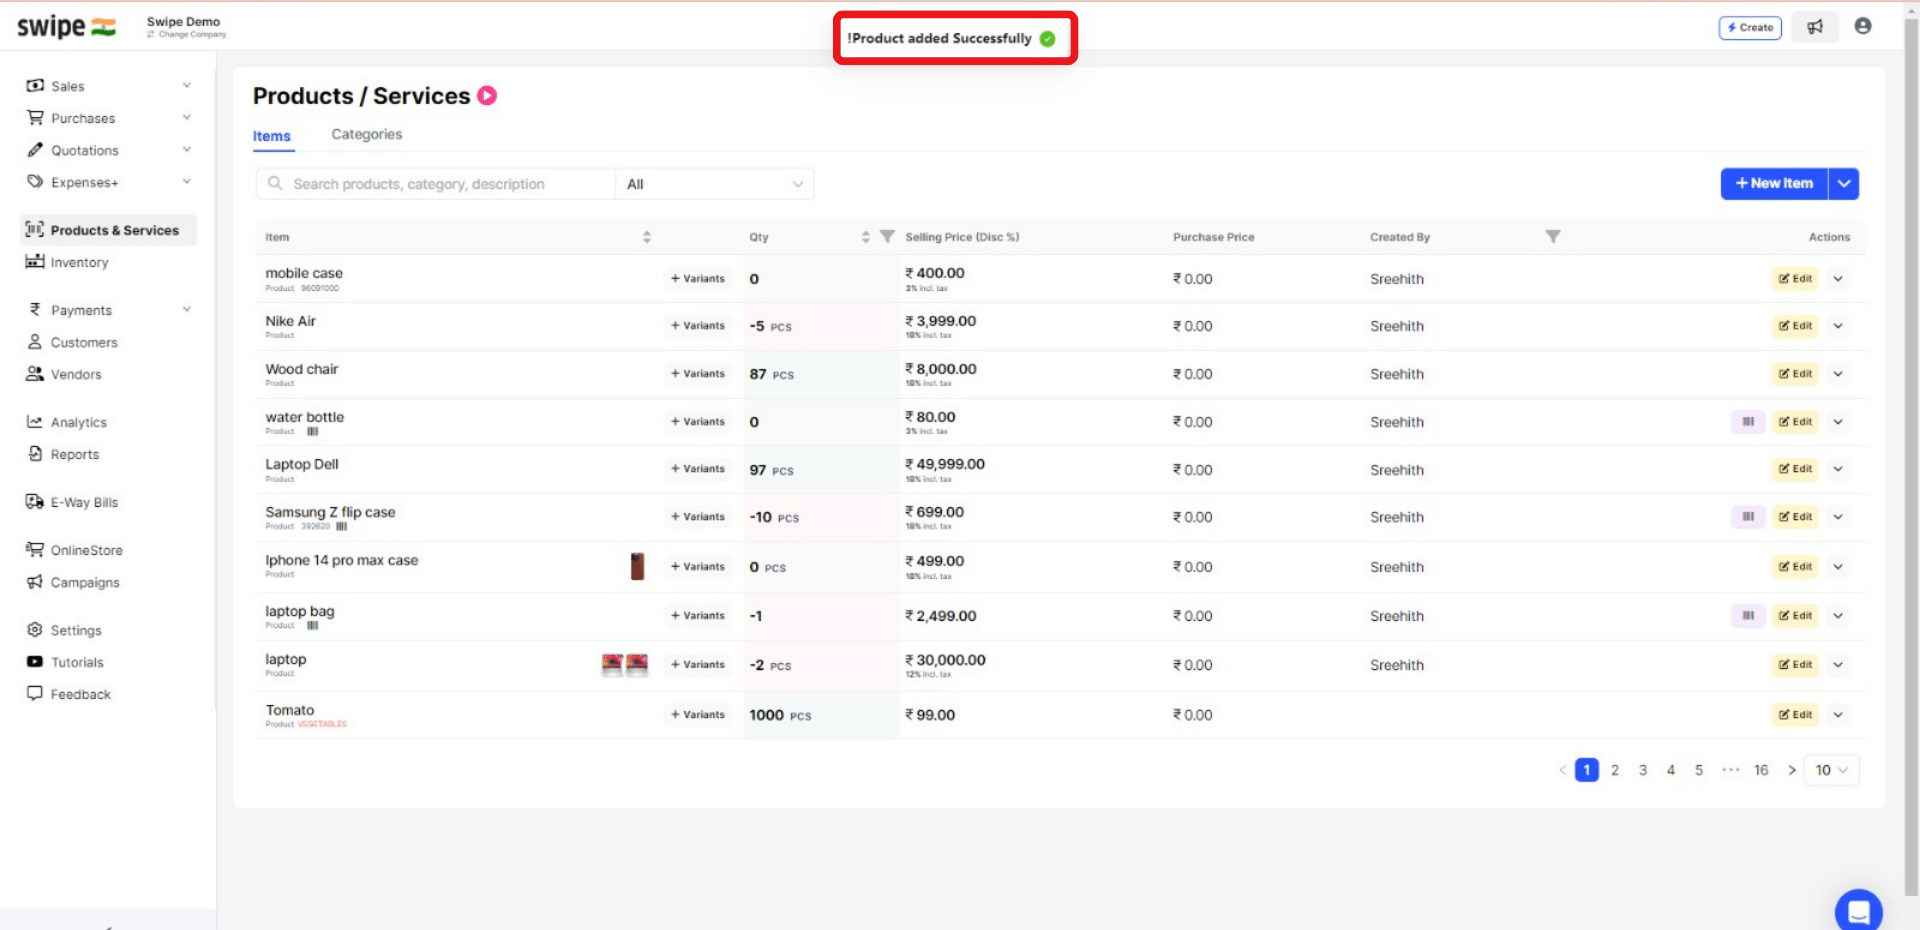Open the user account profile icon
The width and height of the screenshot is (1920, 930).
point(1863,27)
